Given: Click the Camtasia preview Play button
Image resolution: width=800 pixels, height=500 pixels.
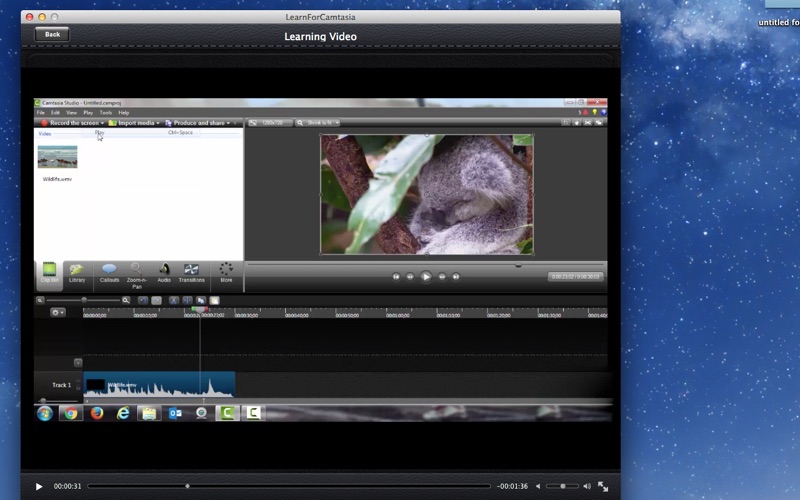Looking at the screenshot, I should coord(426,277).
